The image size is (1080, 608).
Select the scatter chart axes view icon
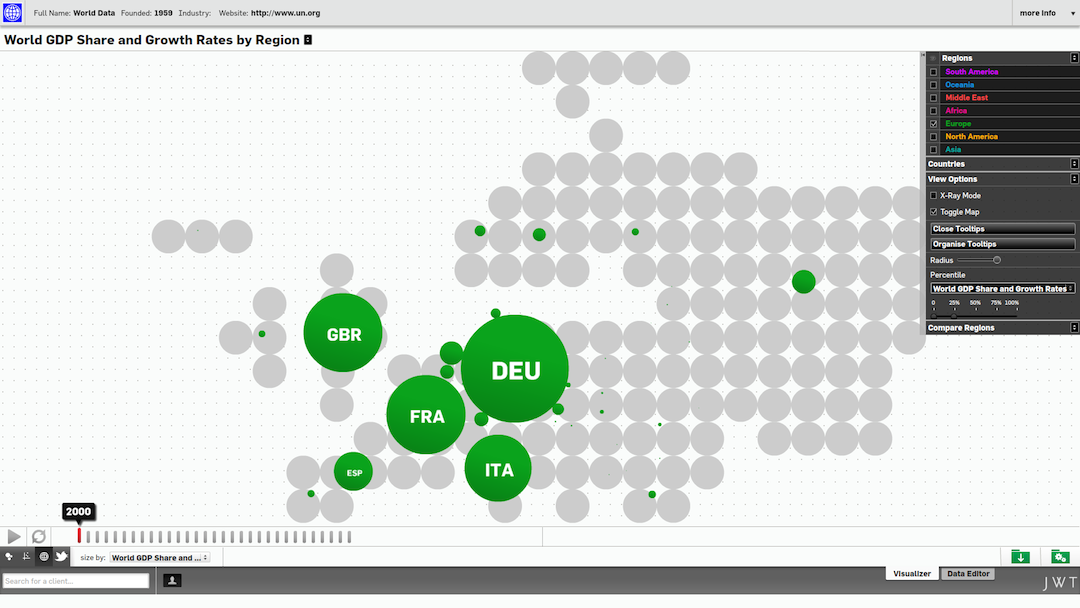(26, 556)
